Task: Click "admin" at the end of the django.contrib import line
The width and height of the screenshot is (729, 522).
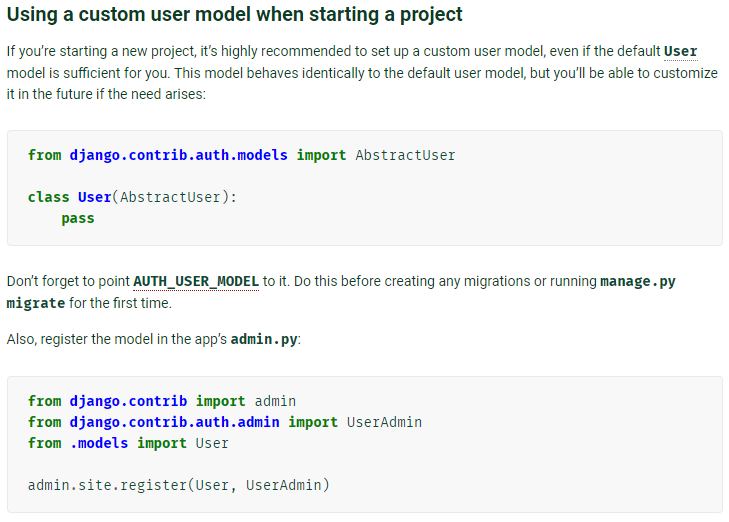Action: [x=275, y=401]
